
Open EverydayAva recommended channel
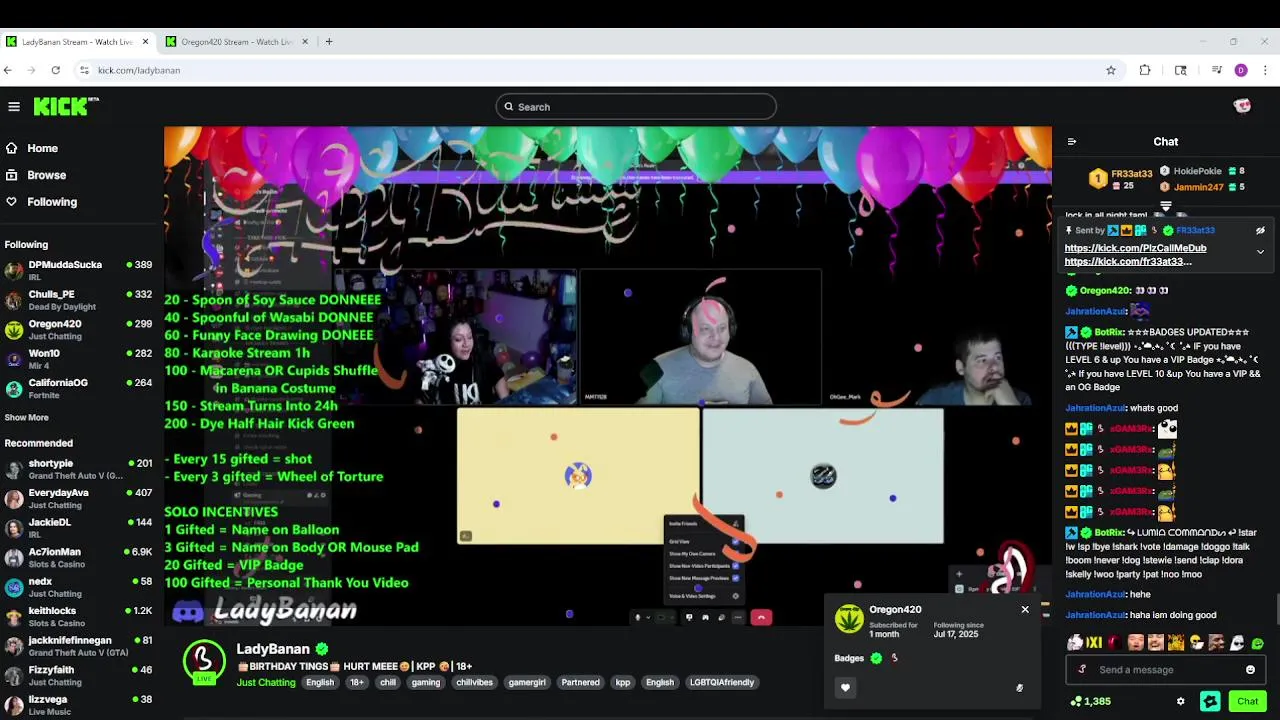(x=78, y=499)
